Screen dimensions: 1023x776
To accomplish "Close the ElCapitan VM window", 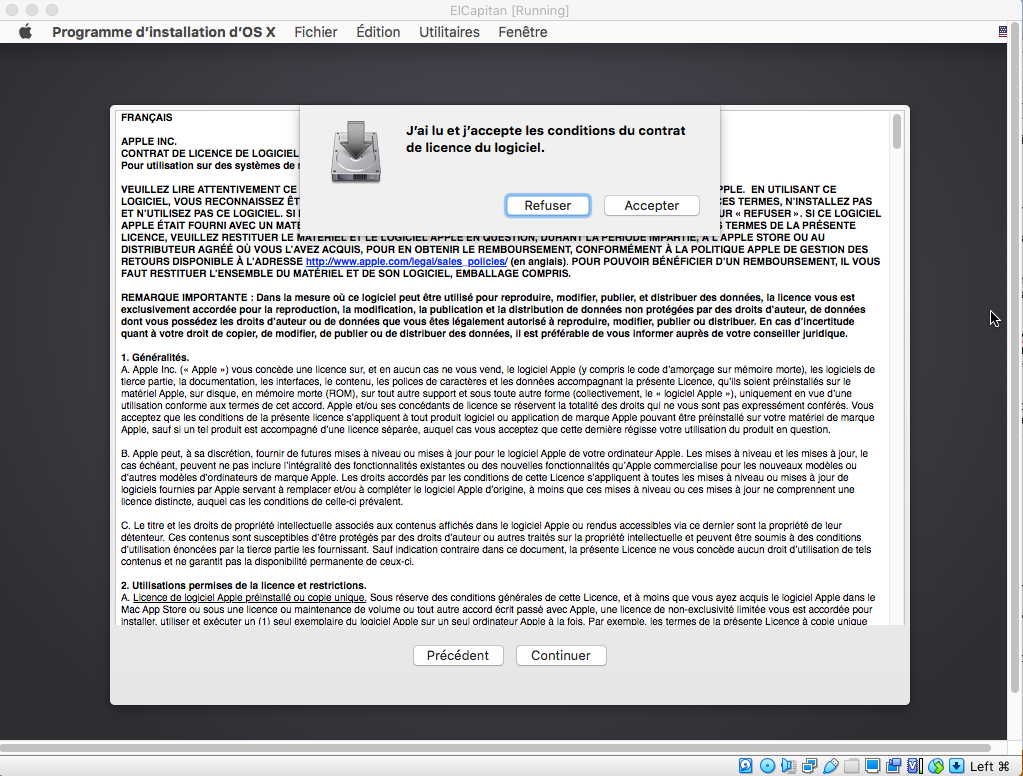I will tap(11, 10).
